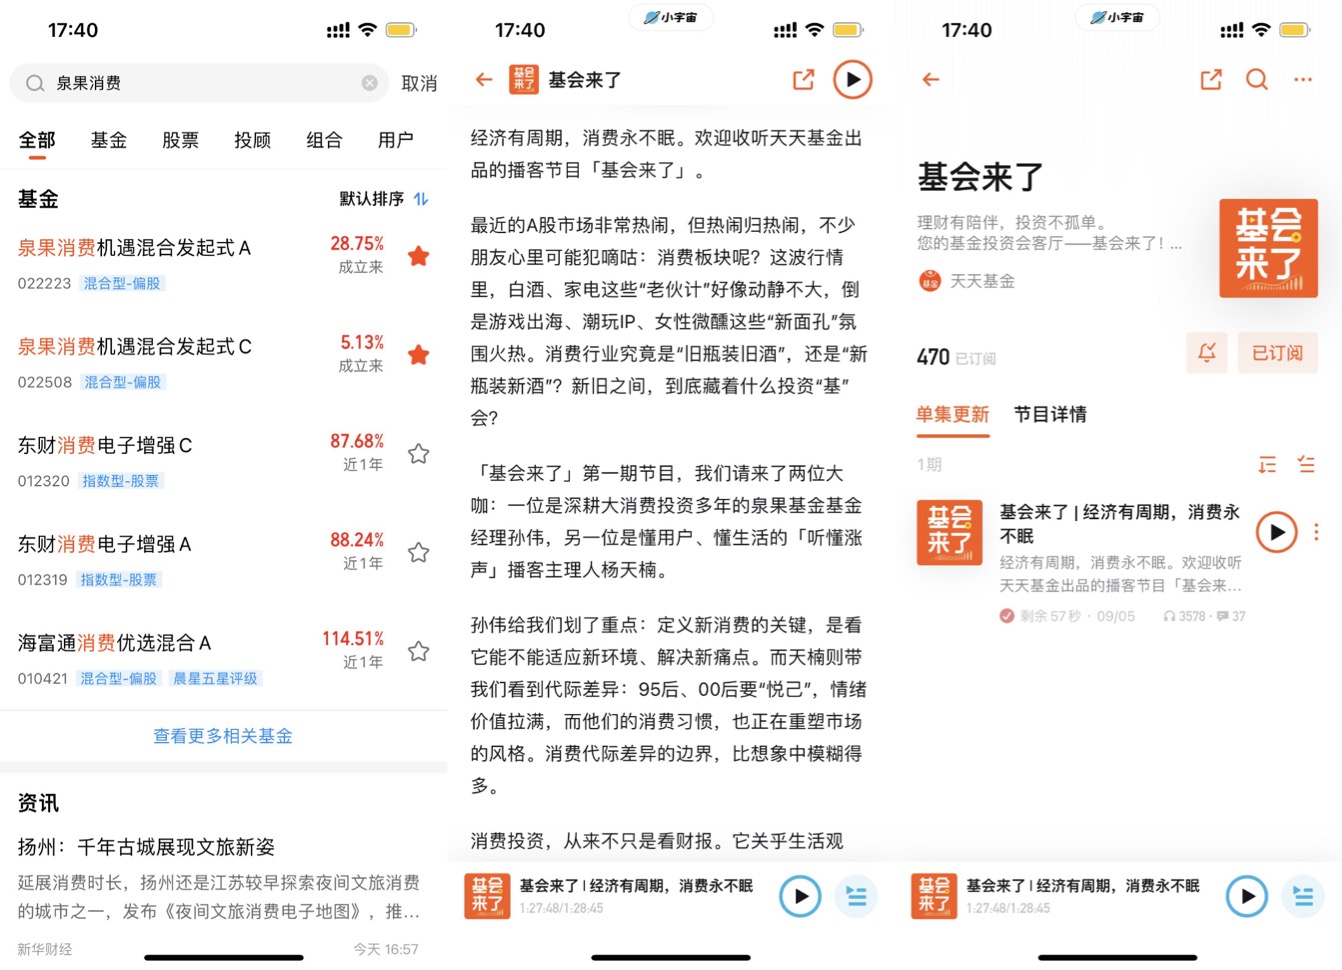
Task: Click search input containing 泉果消费
Action: [198, 83]
